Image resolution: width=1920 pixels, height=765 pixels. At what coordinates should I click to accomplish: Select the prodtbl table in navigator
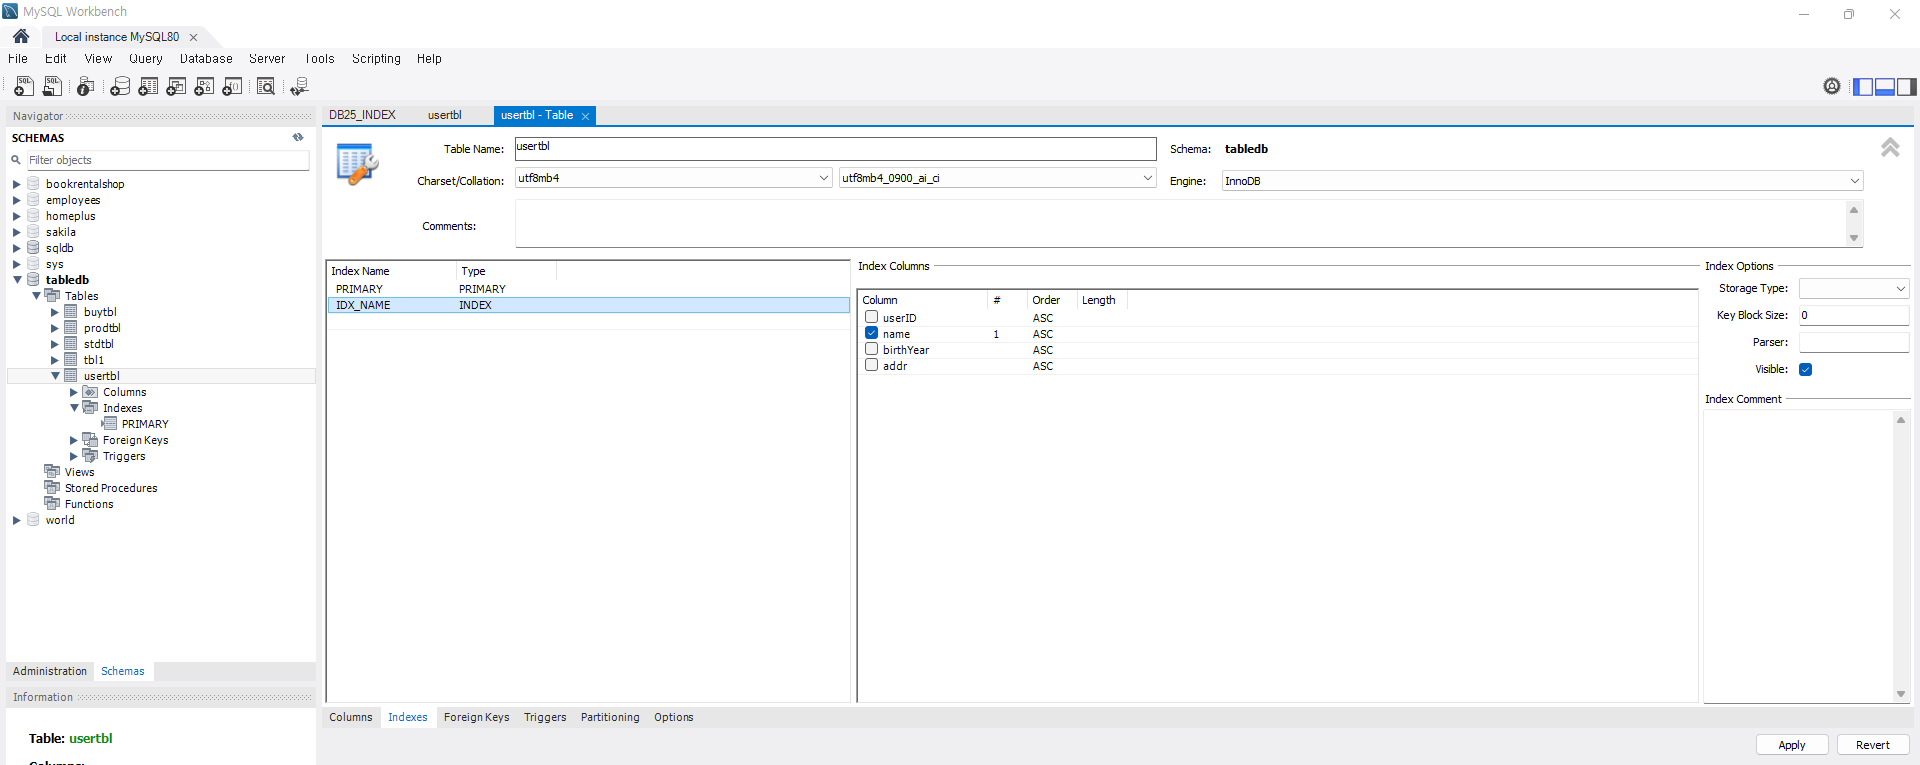click(x=102, y=328)
